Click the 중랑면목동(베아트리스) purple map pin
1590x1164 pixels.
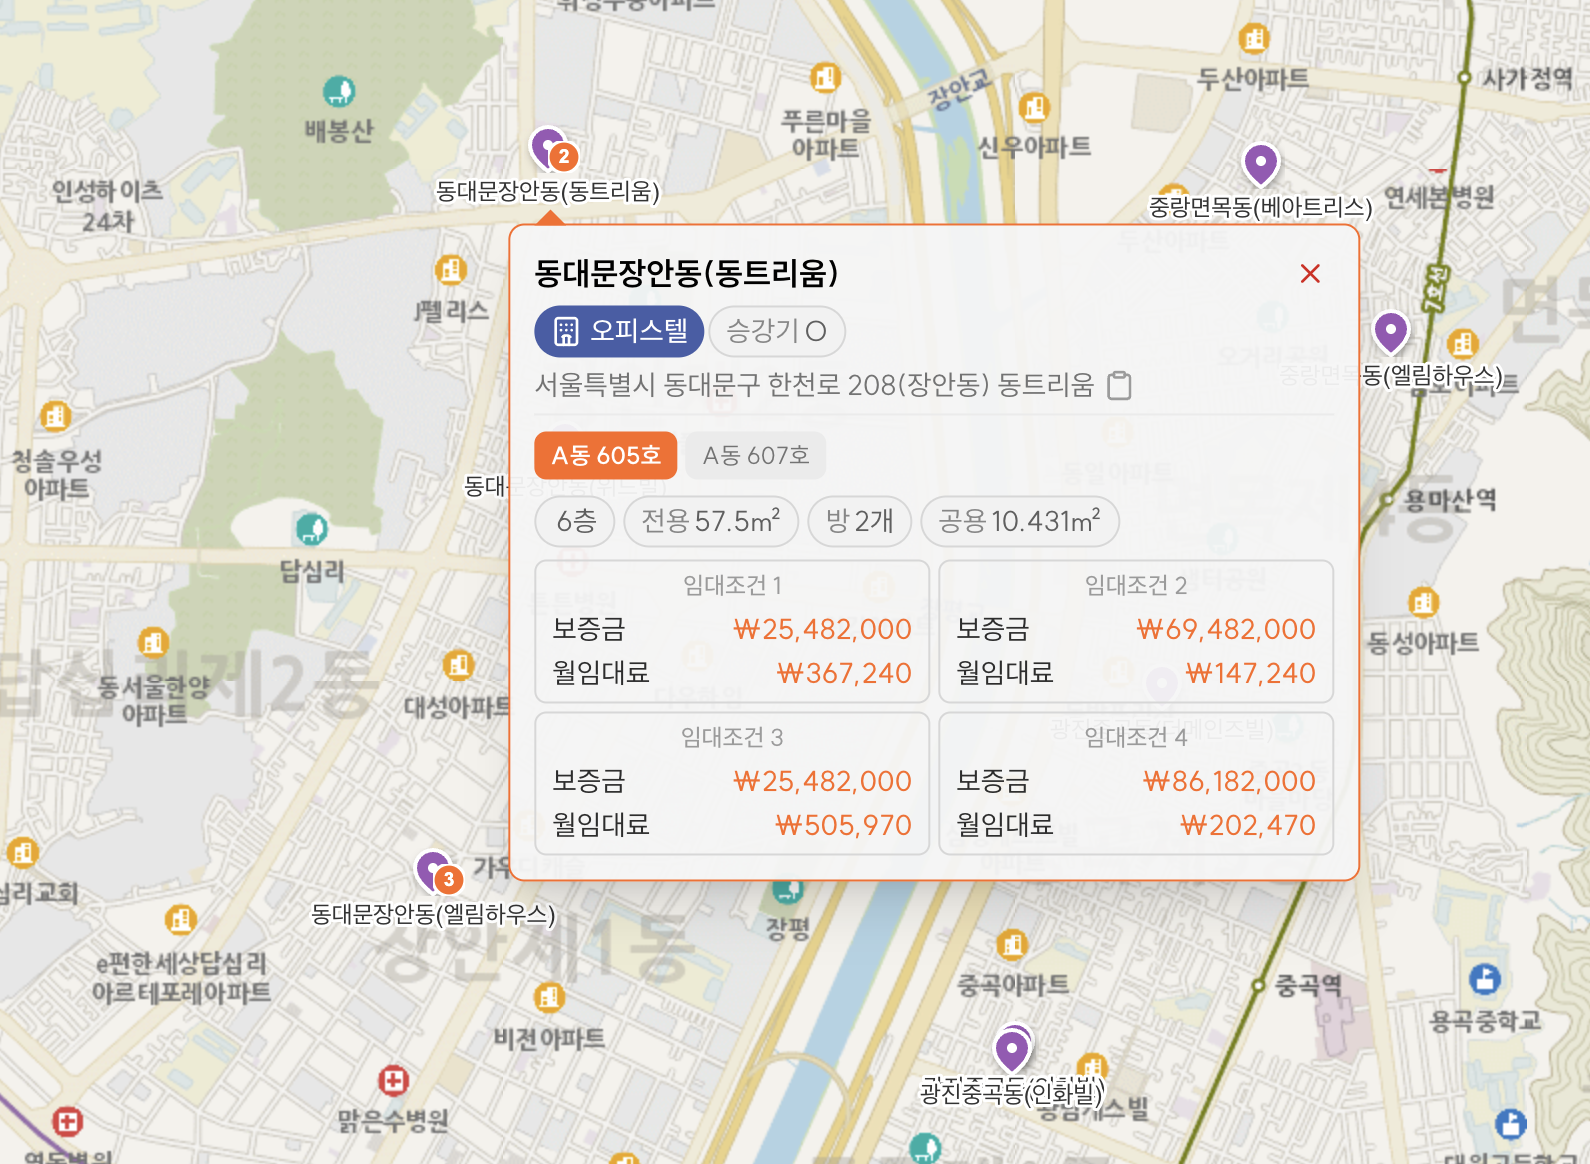1260,163
